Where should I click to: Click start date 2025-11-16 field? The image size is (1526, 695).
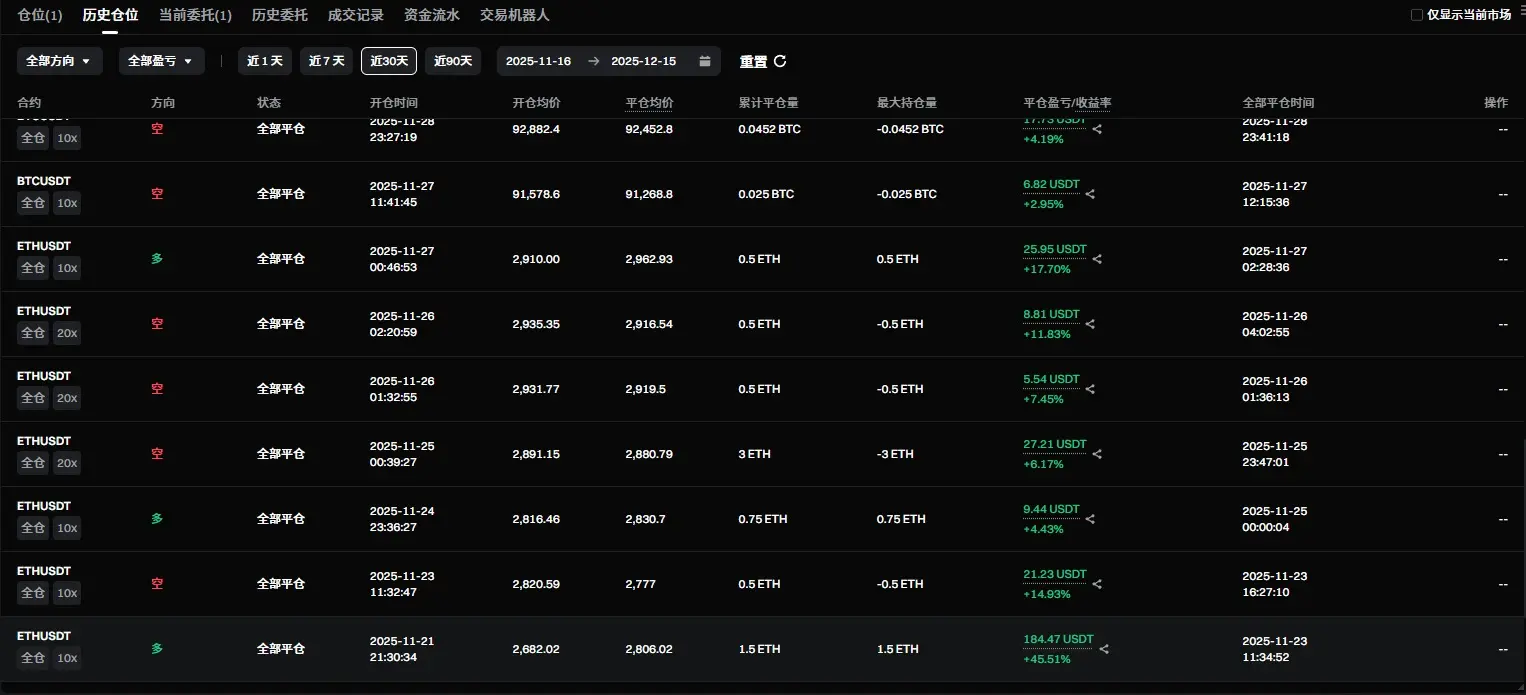tap(538, 61)
